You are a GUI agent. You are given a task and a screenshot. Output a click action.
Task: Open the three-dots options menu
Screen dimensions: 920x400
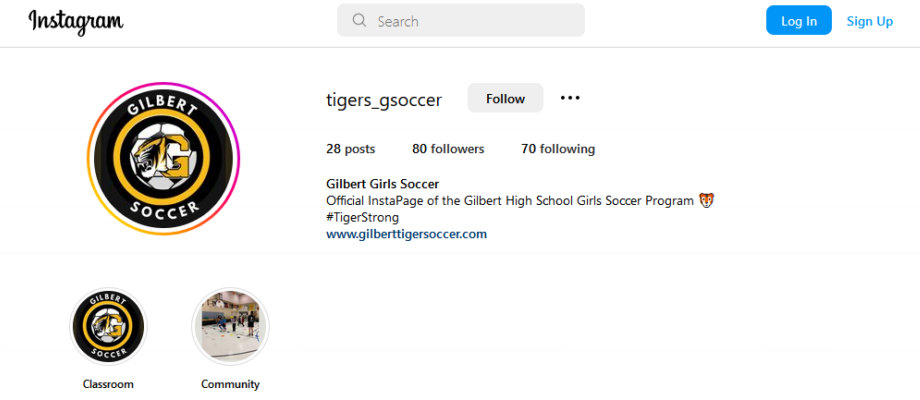(570, 98)
